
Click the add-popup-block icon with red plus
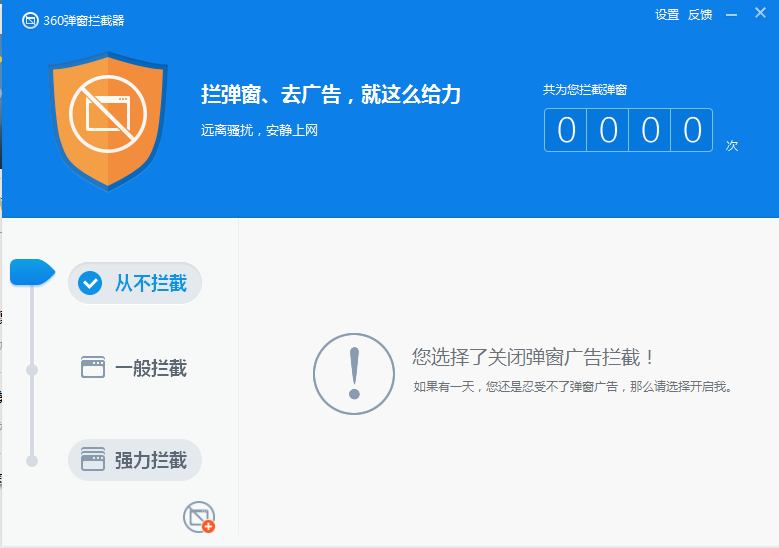pos(199,517)
